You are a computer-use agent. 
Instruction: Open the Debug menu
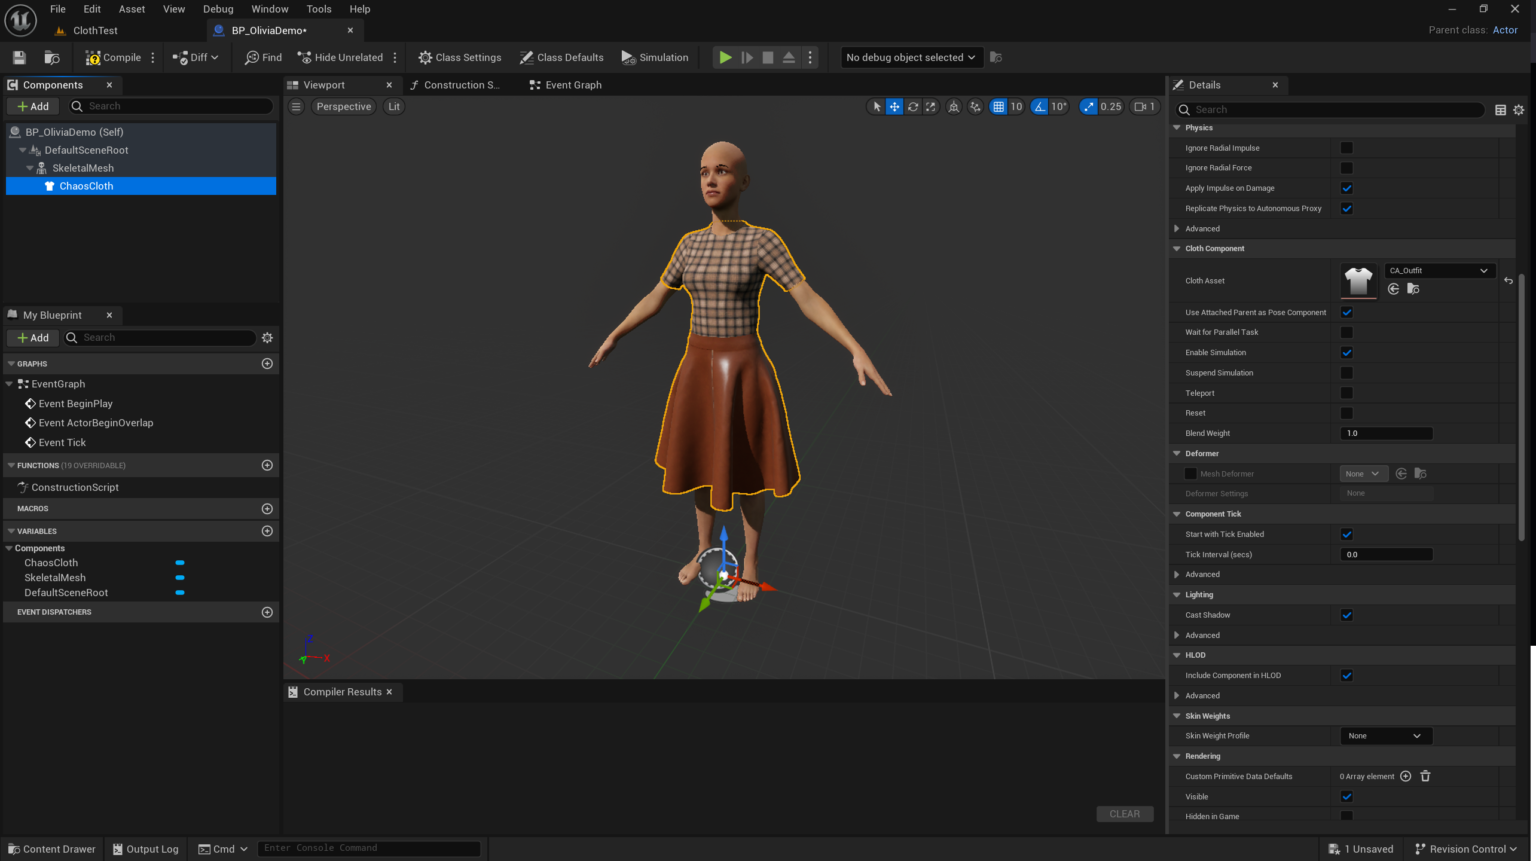pos(218,9)
